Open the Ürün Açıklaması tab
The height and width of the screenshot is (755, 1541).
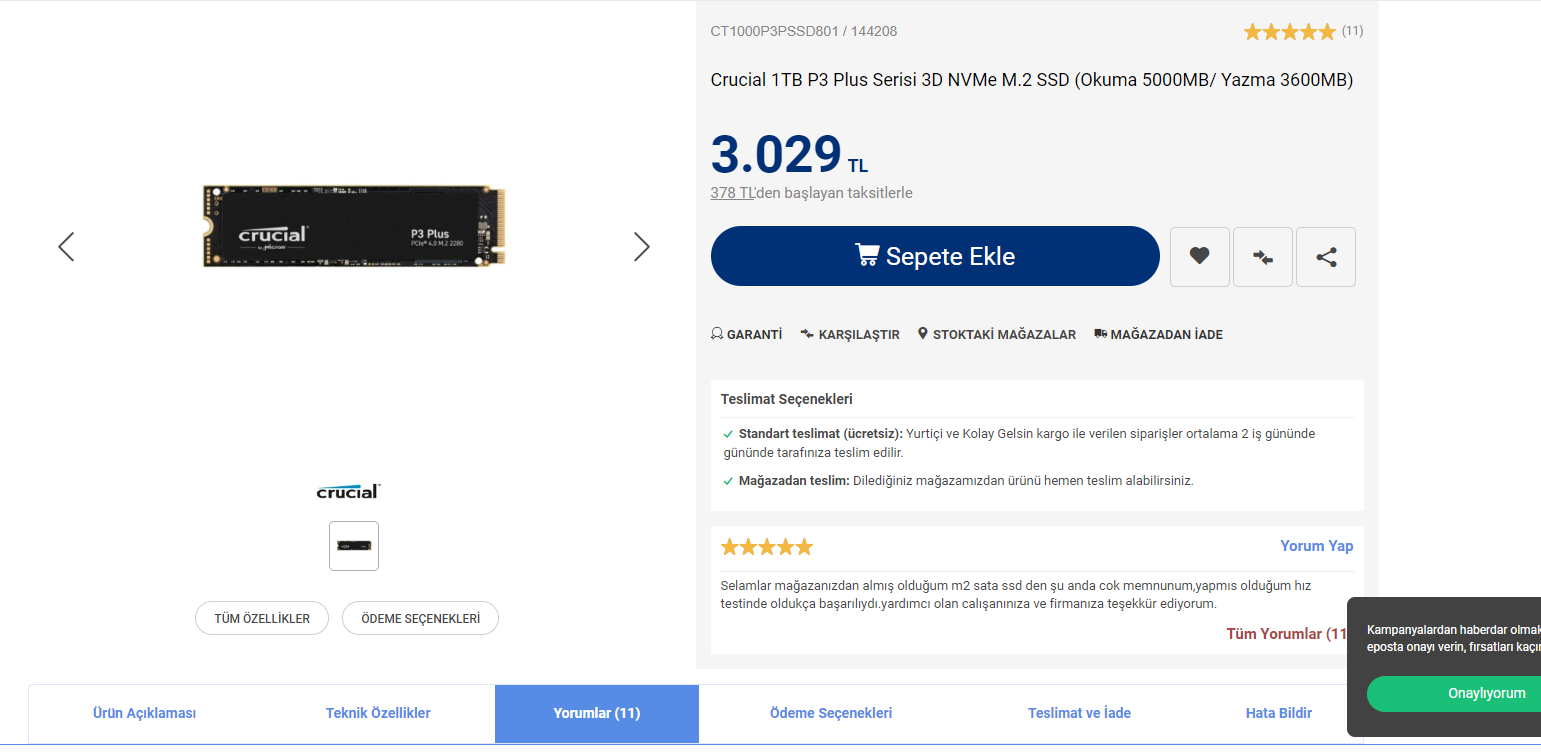point(144,713)
